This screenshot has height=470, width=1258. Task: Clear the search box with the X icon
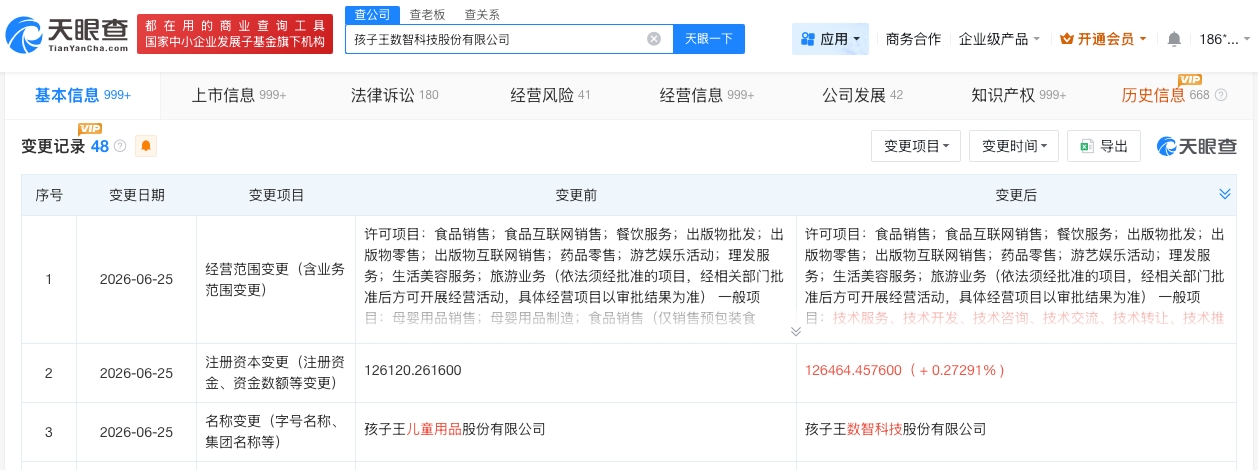click(x=654, y=39)
